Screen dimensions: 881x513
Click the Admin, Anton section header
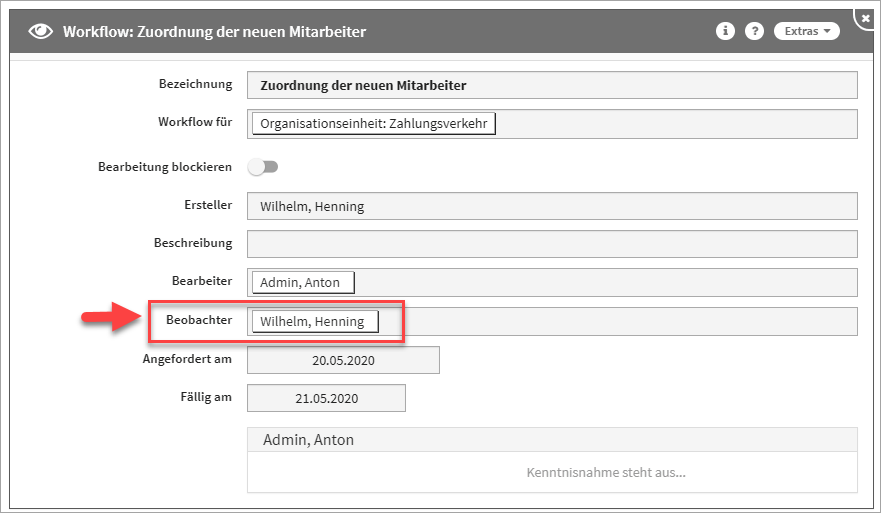(552, 439)
